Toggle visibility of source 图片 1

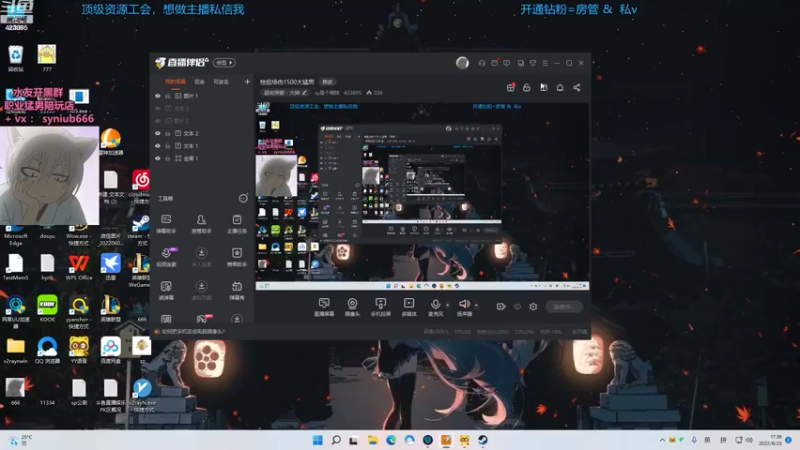click(x=158, y=96)
